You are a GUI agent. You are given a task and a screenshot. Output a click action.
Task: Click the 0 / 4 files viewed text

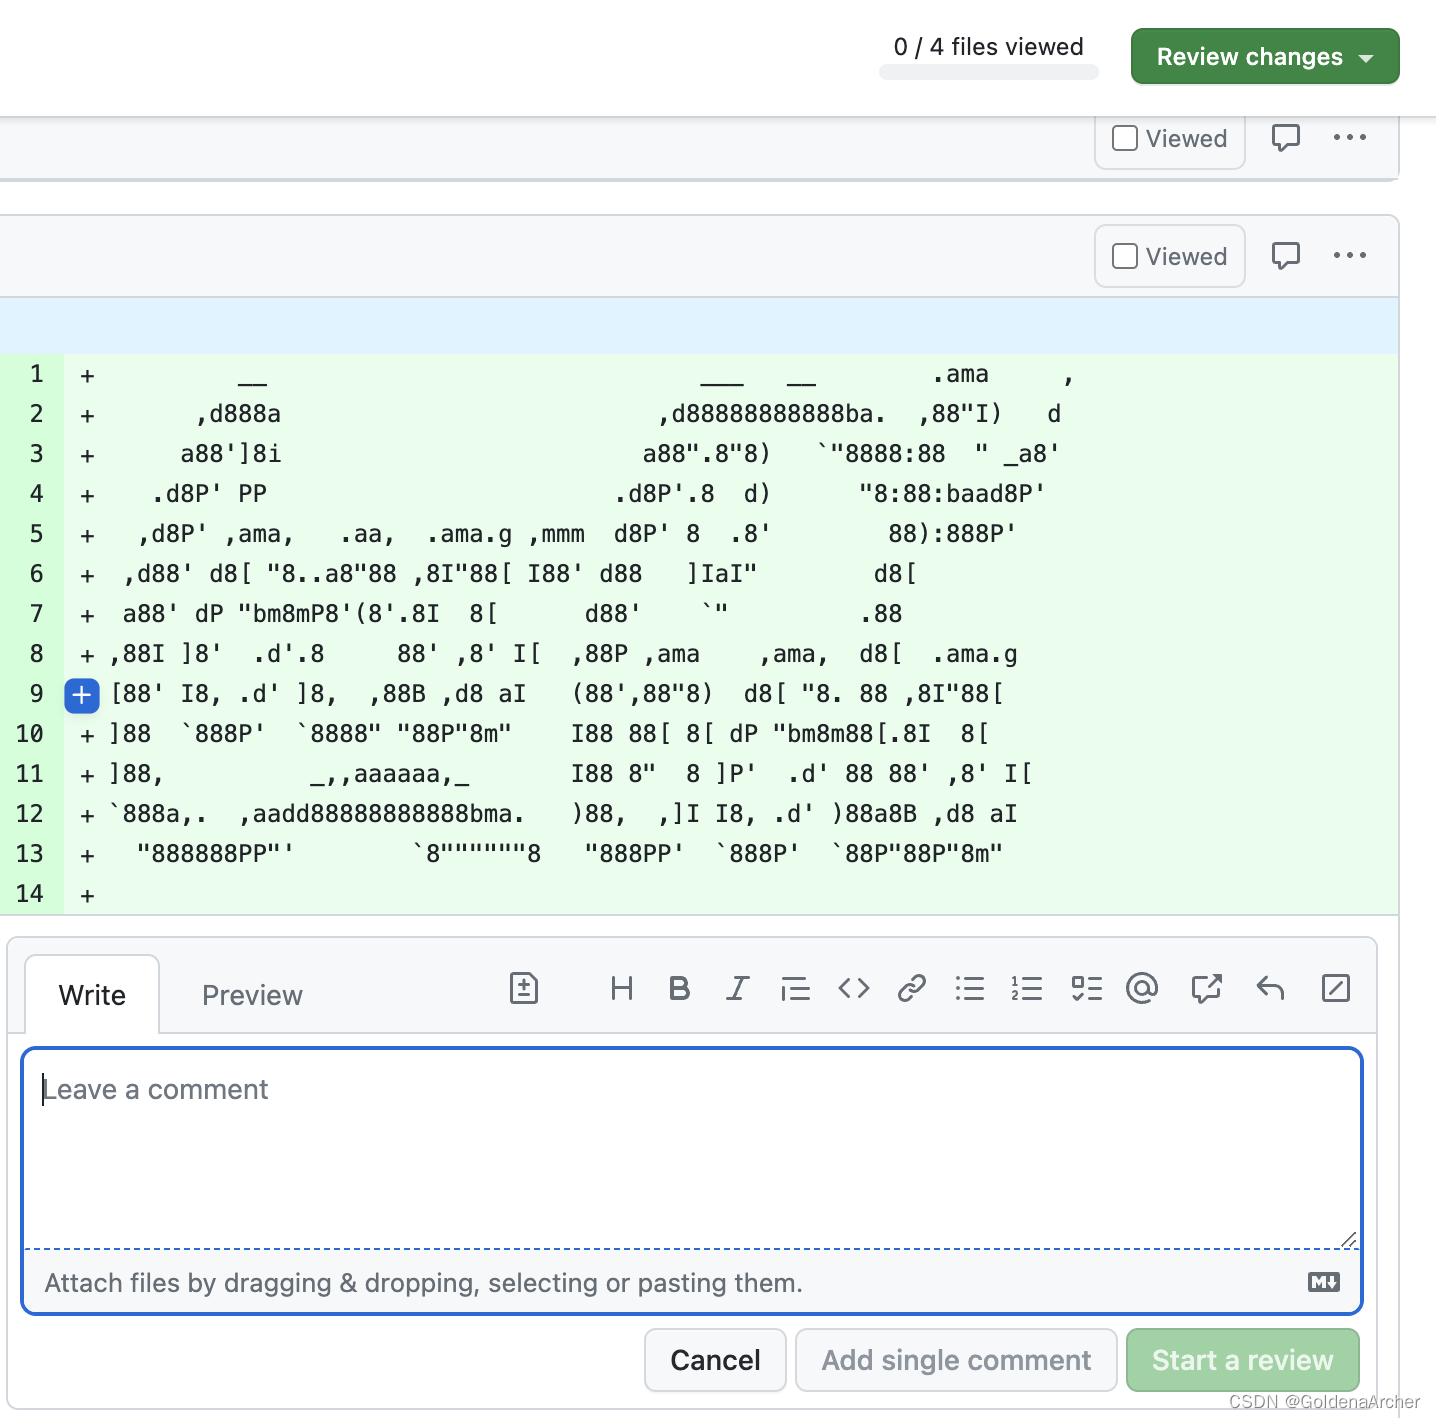click(x=989, y=47)
